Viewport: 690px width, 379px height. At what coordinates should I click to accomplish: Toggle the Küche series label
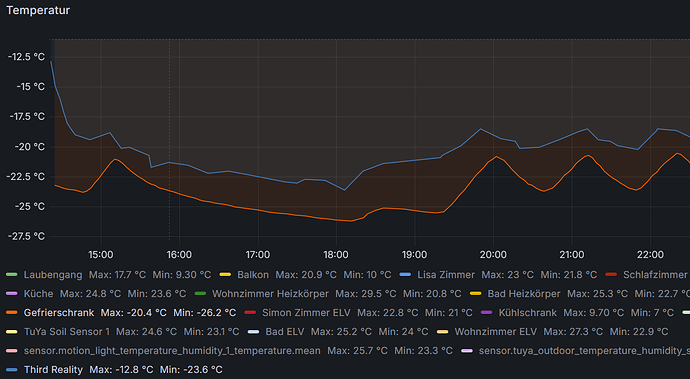pyautogui.click(x=38, y=294)
